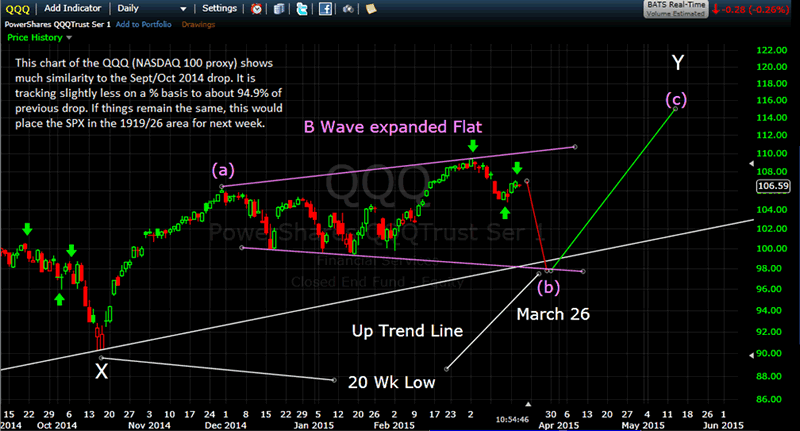Image resolution: width=800 pixels, height=431 pixels.
Task: Open the Add Indicator menu
Action: tap(72, 8)
